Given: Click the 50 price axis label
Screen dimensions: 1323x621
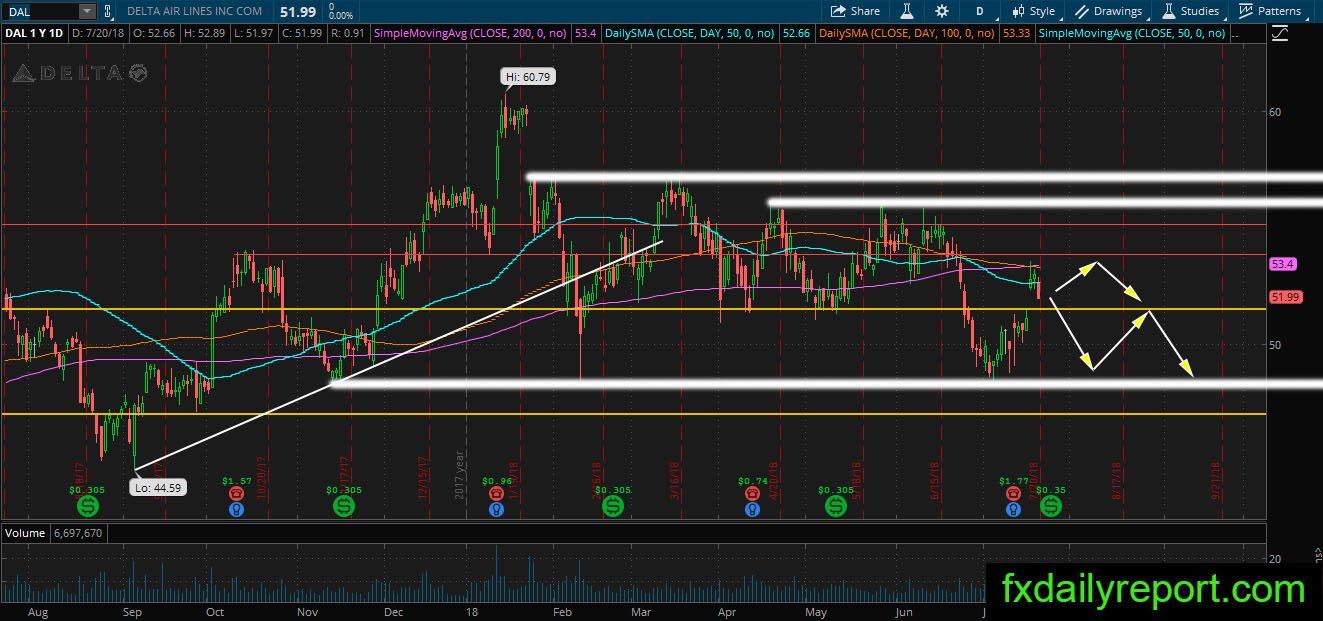Looking at the screenshot, I should pyautogui.click(x=1275, y=345).
